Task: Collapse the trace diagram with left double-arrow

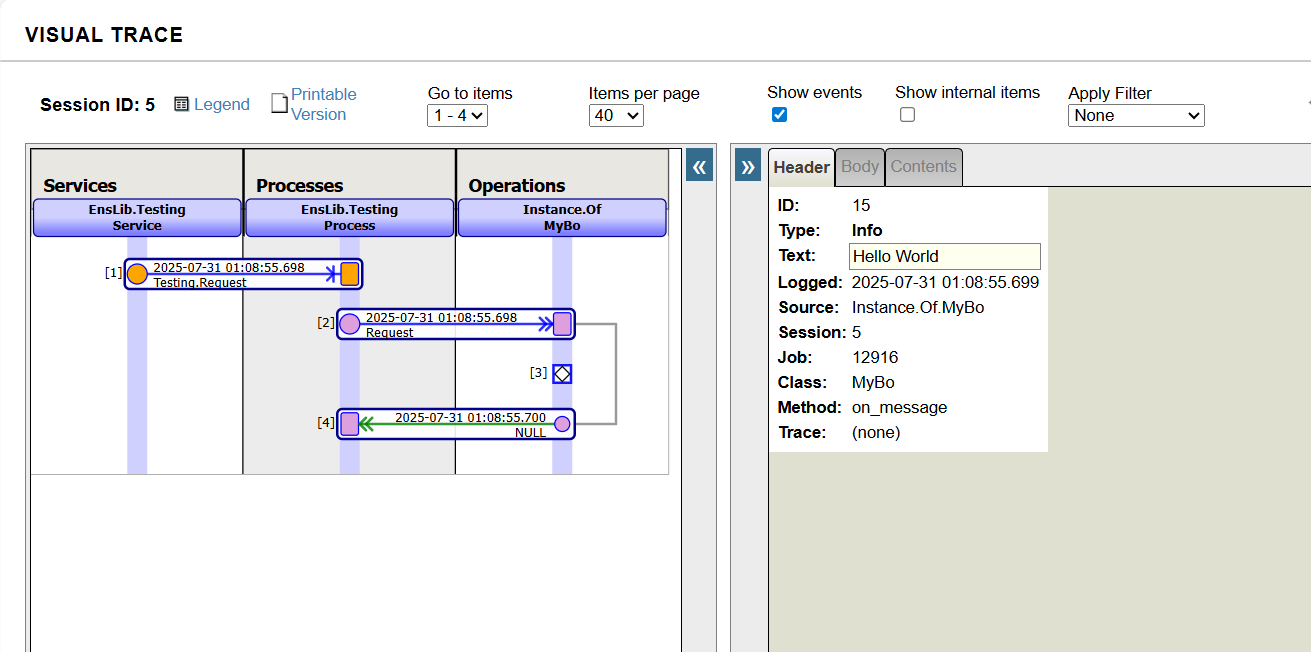Action: coord(700,166)
